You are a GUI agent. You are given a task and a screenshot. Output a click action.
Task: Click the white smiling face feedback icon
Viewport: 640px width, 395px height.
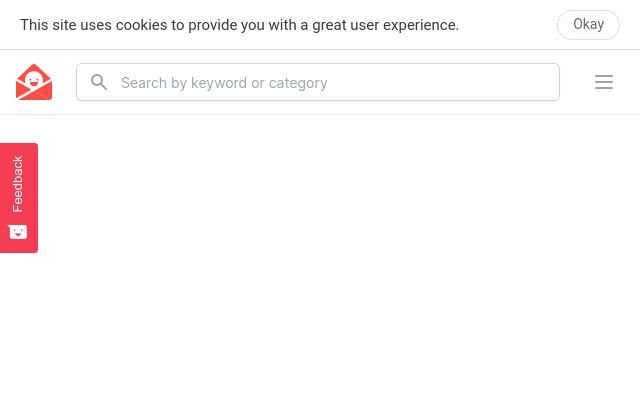click(x=18, y=232)
